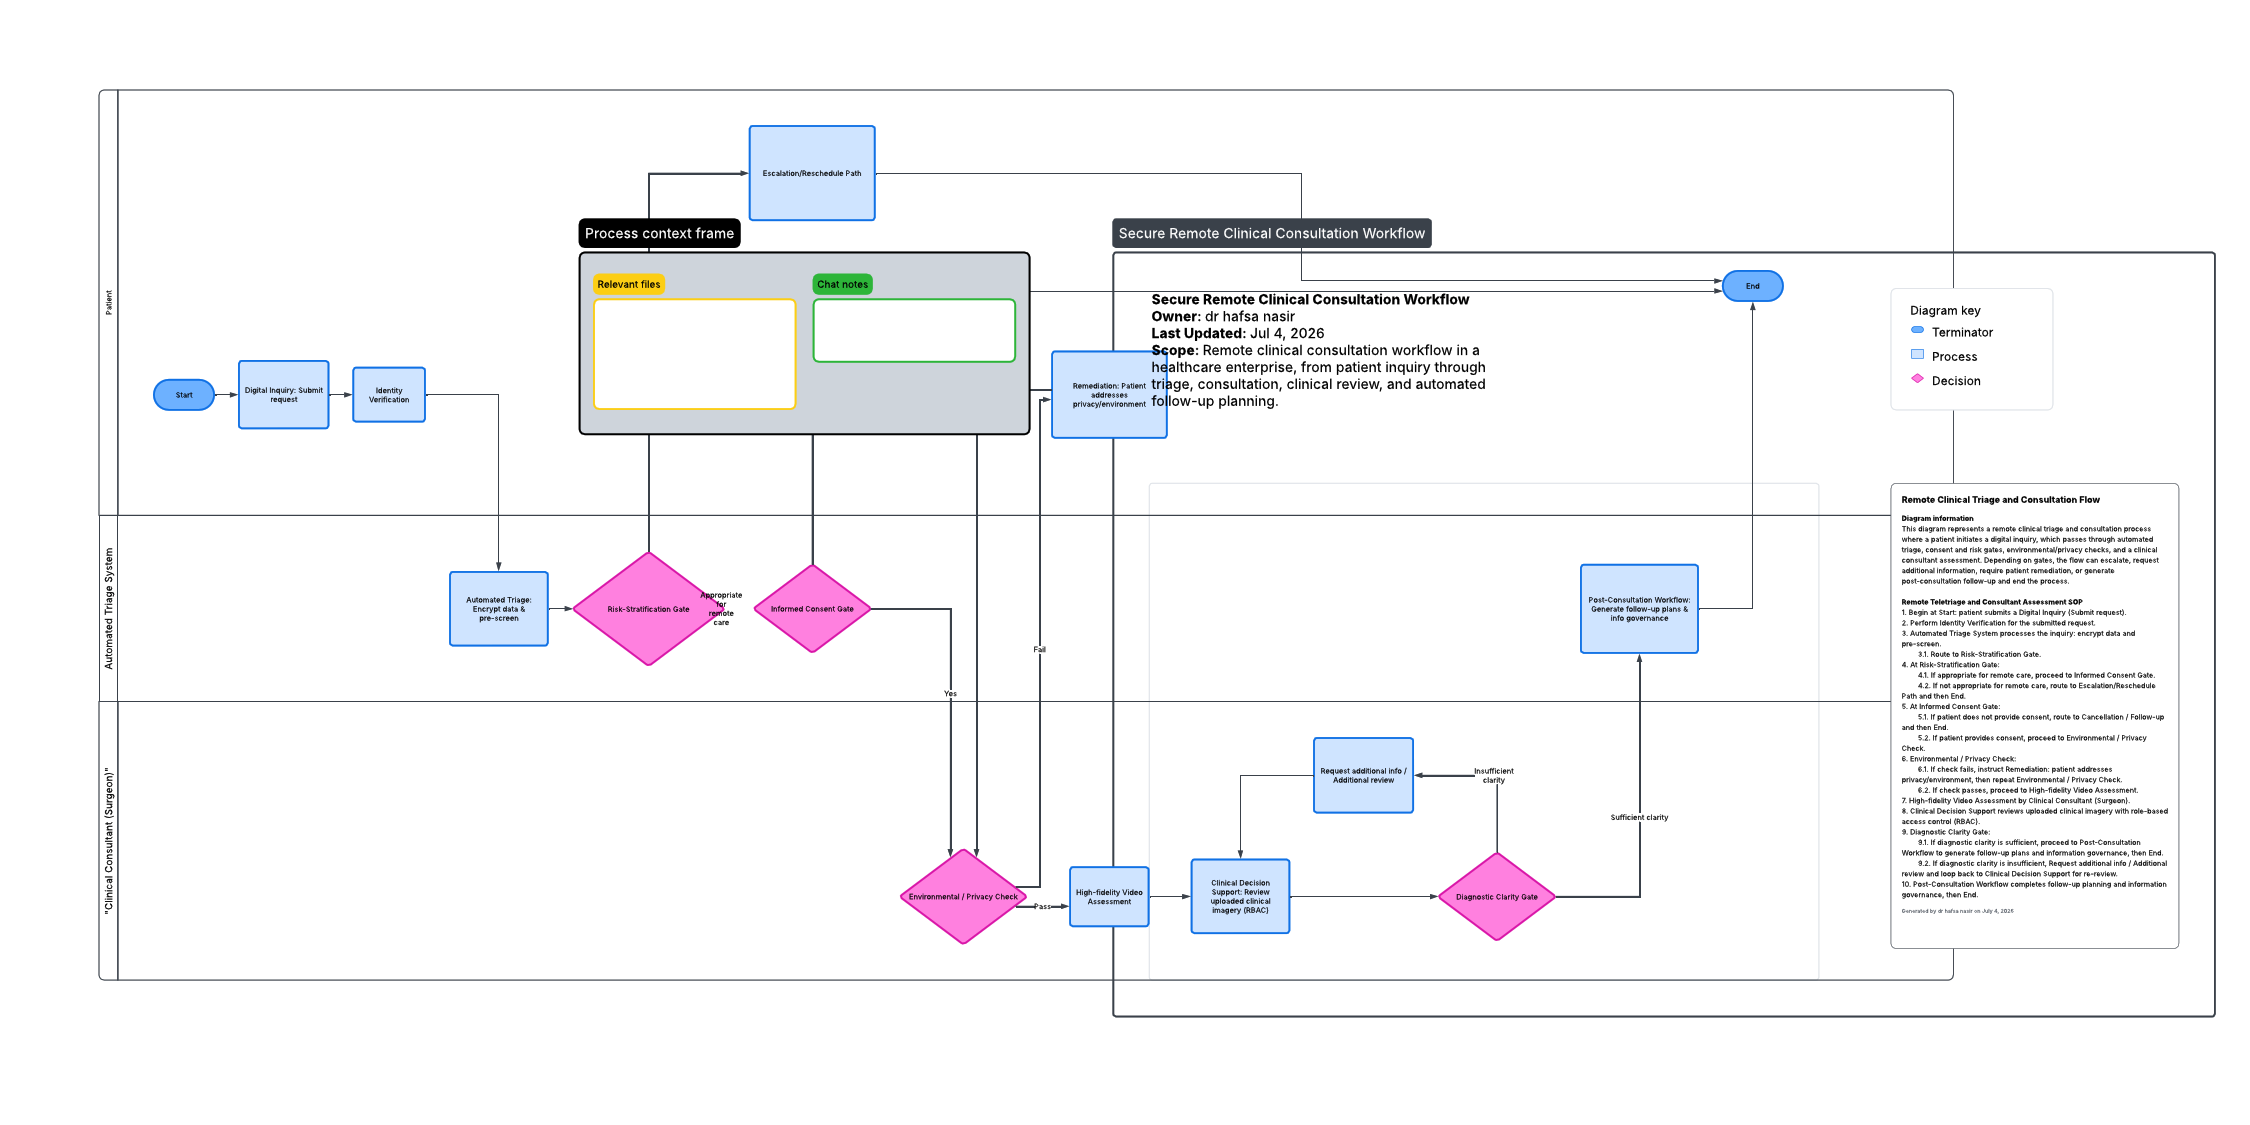
Task: Click the Process icon in diagram key
Action: pyautogui.click(x=1917, y=354)
